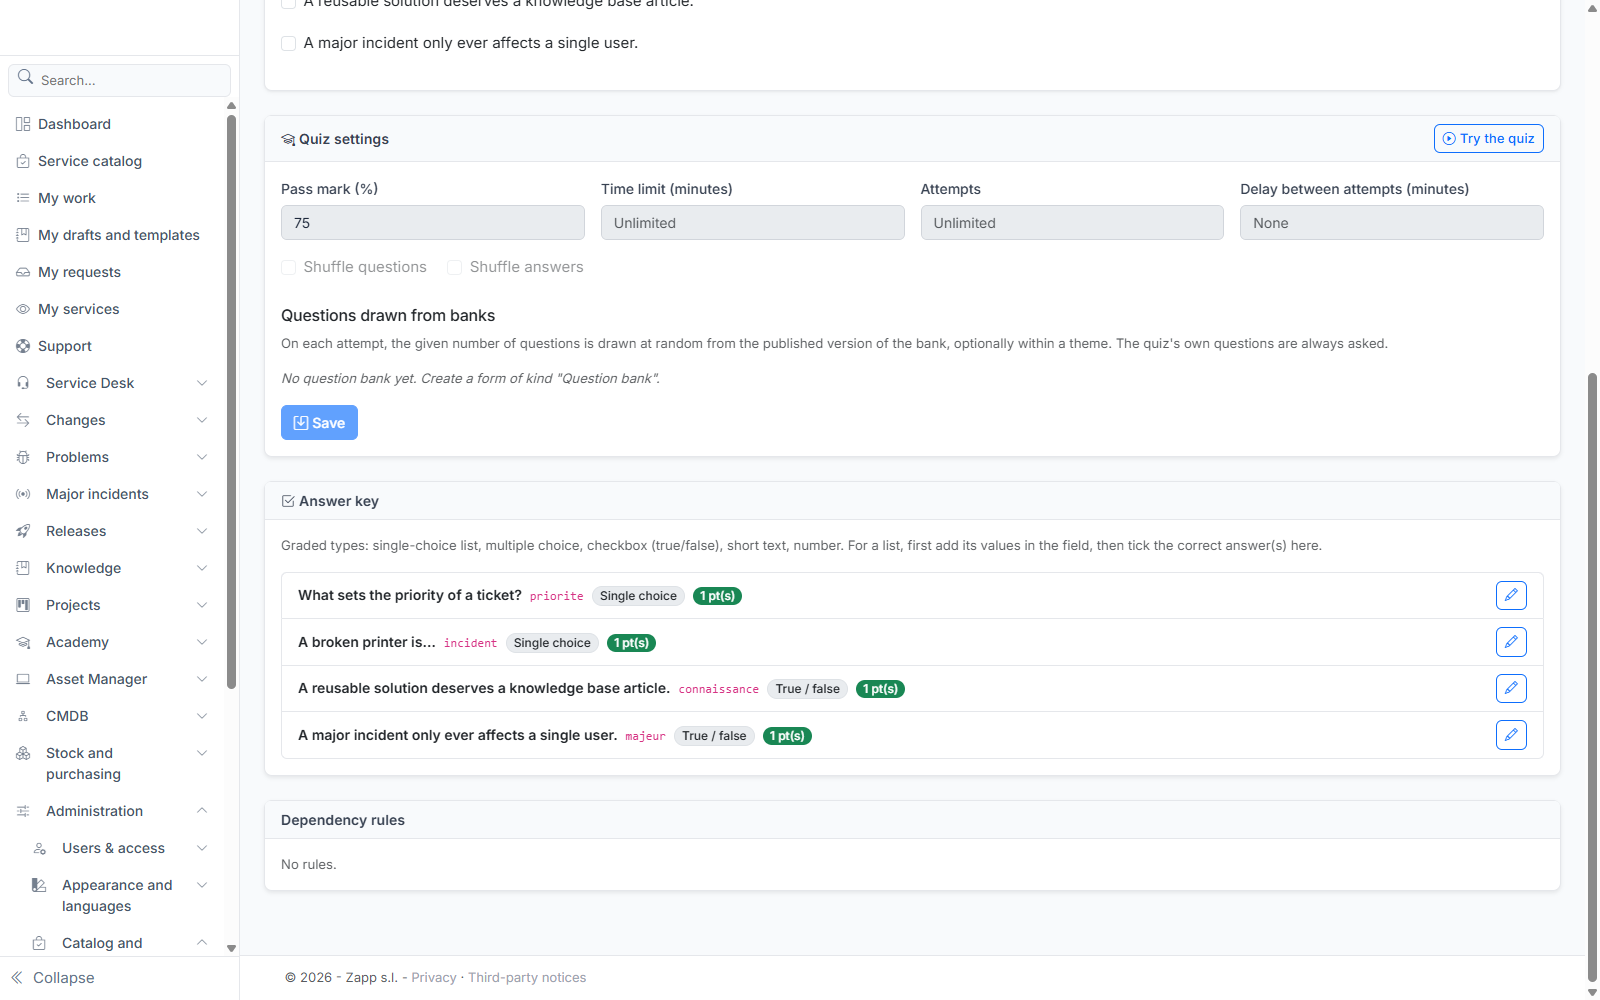
Task: Click the Support lifebuoy icon
Action: click(x=23, y=346)
